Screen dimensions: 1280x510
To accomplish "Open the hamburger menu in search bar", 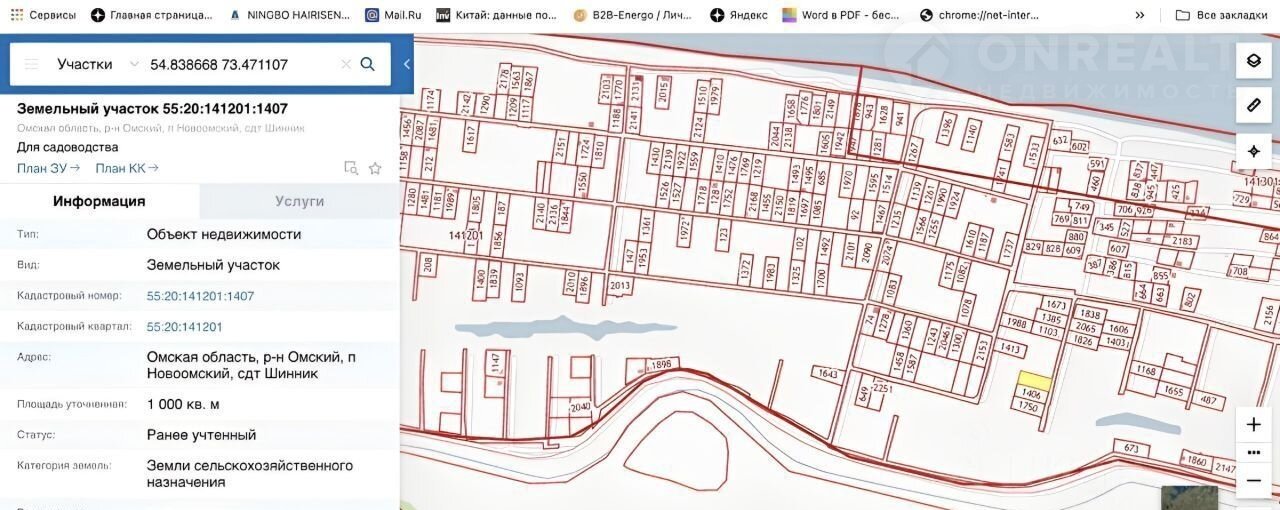I will pos(31,64).
